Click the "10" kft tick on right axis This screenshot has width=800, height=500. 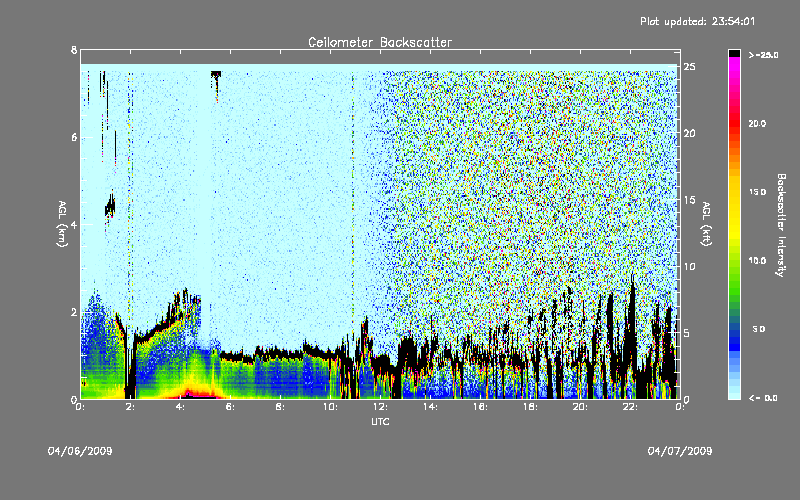click(x=690, y=266)
